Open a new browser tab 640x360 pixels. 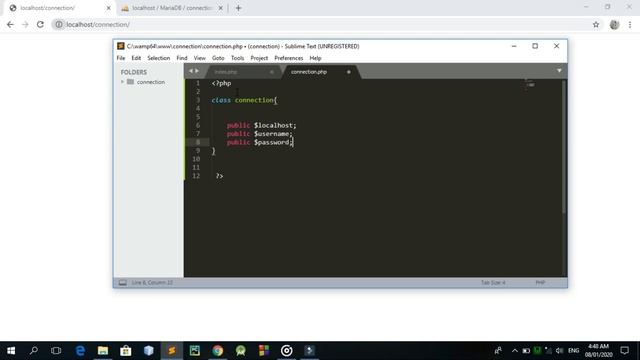(x=238, y=8)
